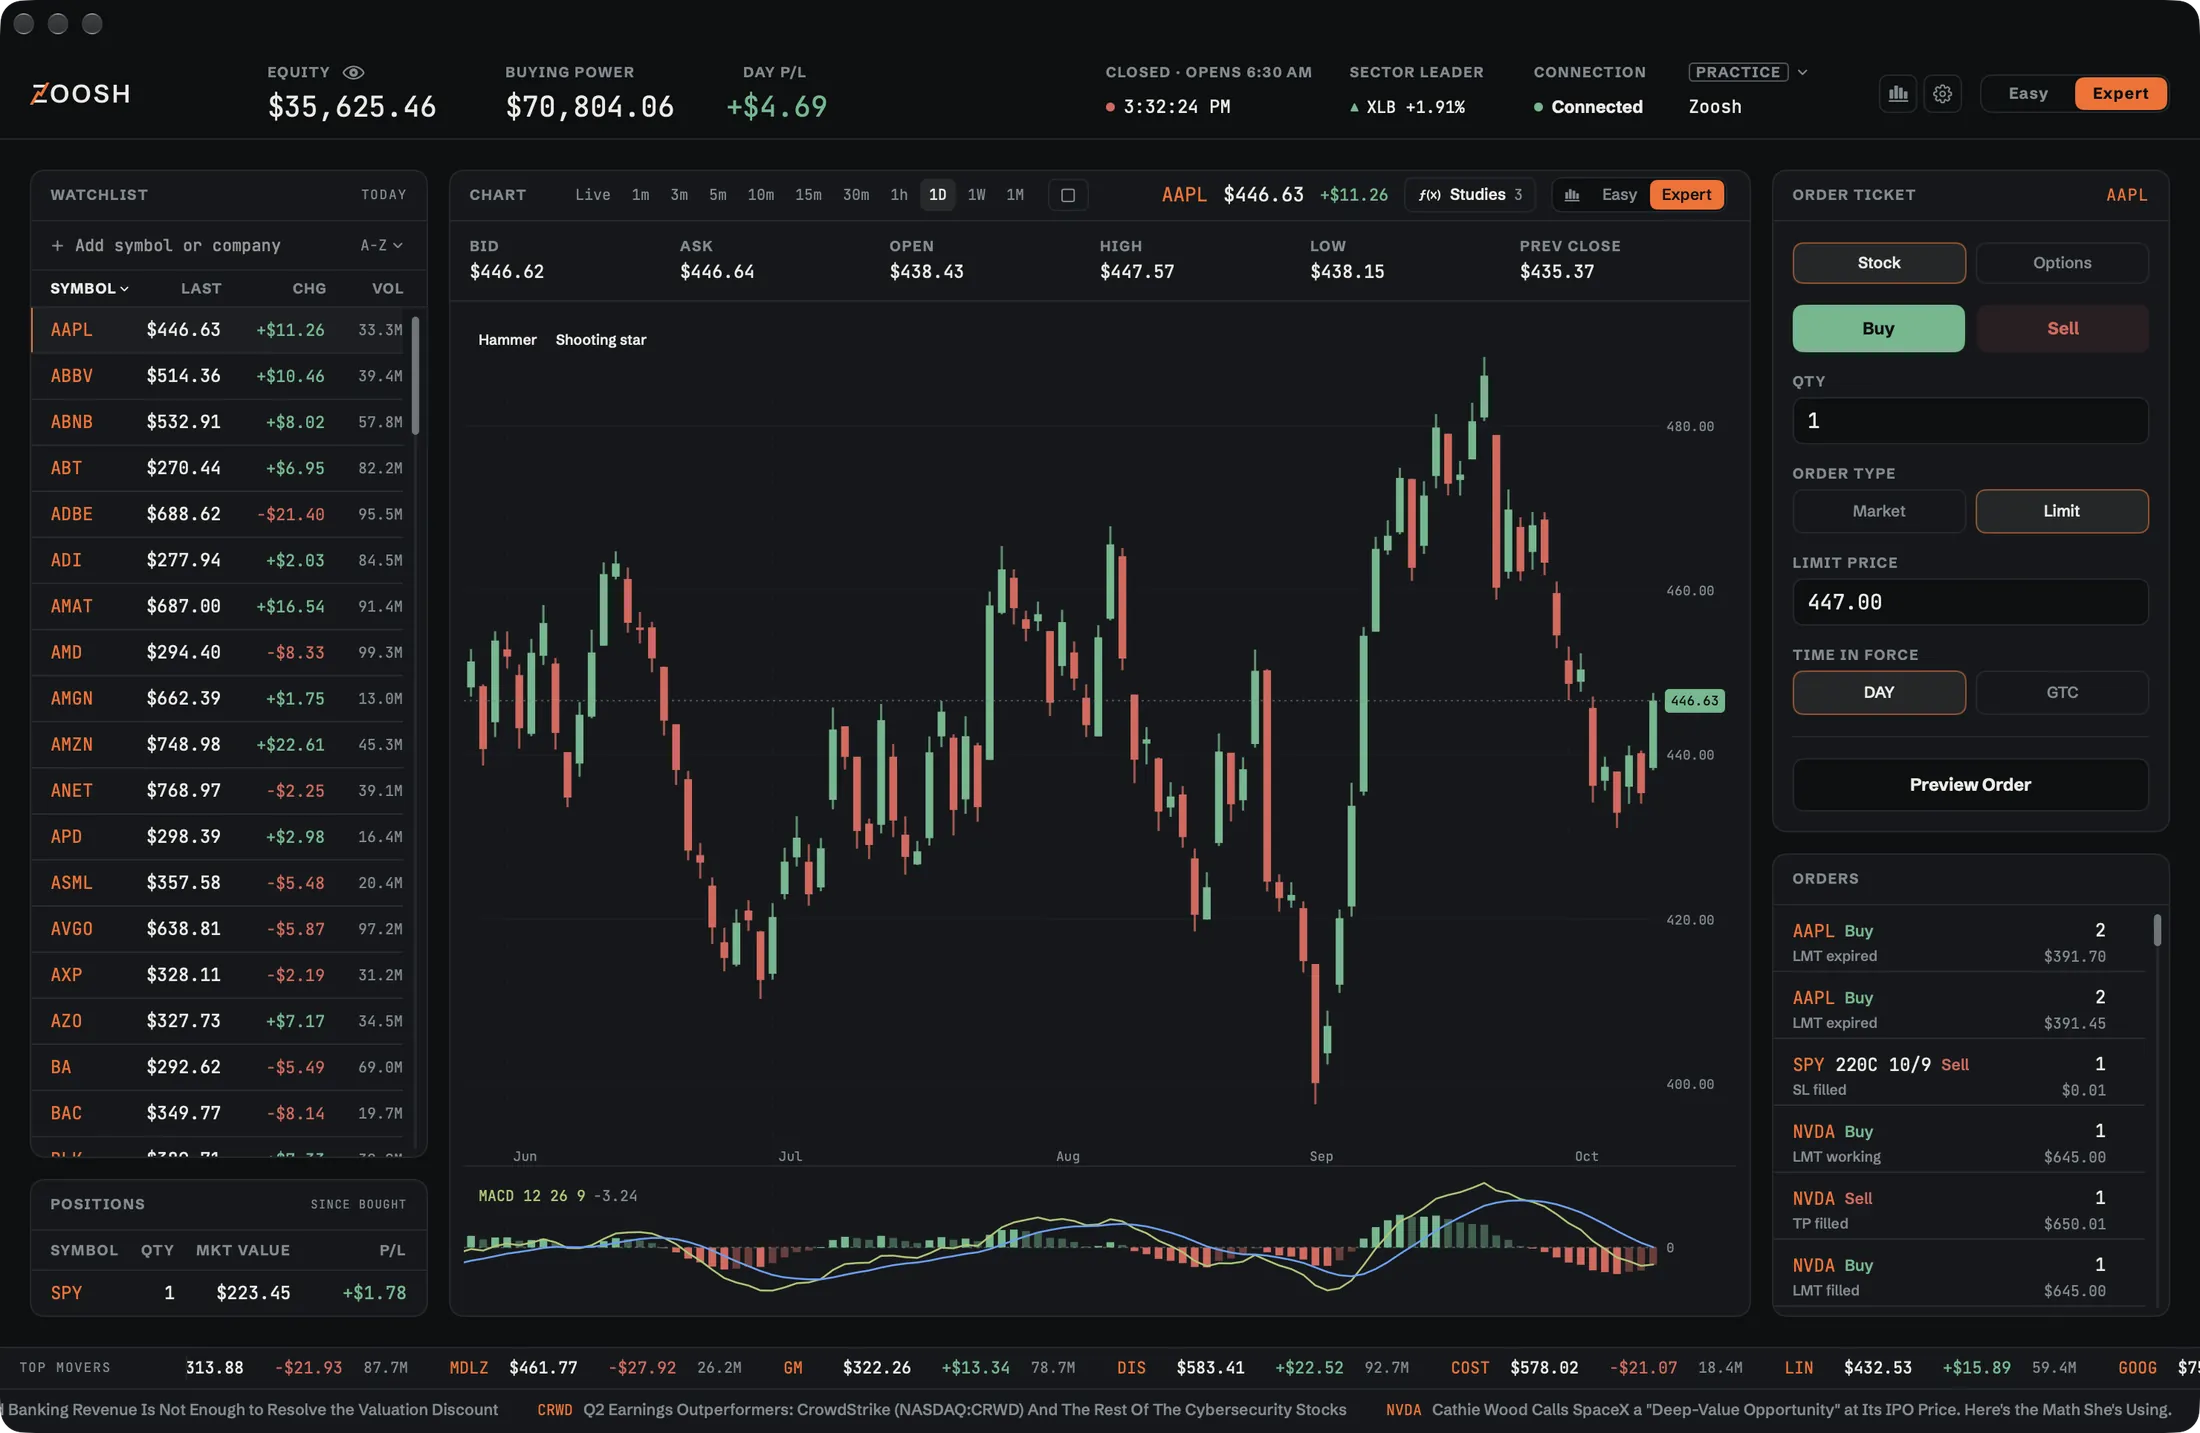The width and height of the screenshot is (2200, 1433).
Task: Click the Shooting star pattern label
Action: point(600,340)
